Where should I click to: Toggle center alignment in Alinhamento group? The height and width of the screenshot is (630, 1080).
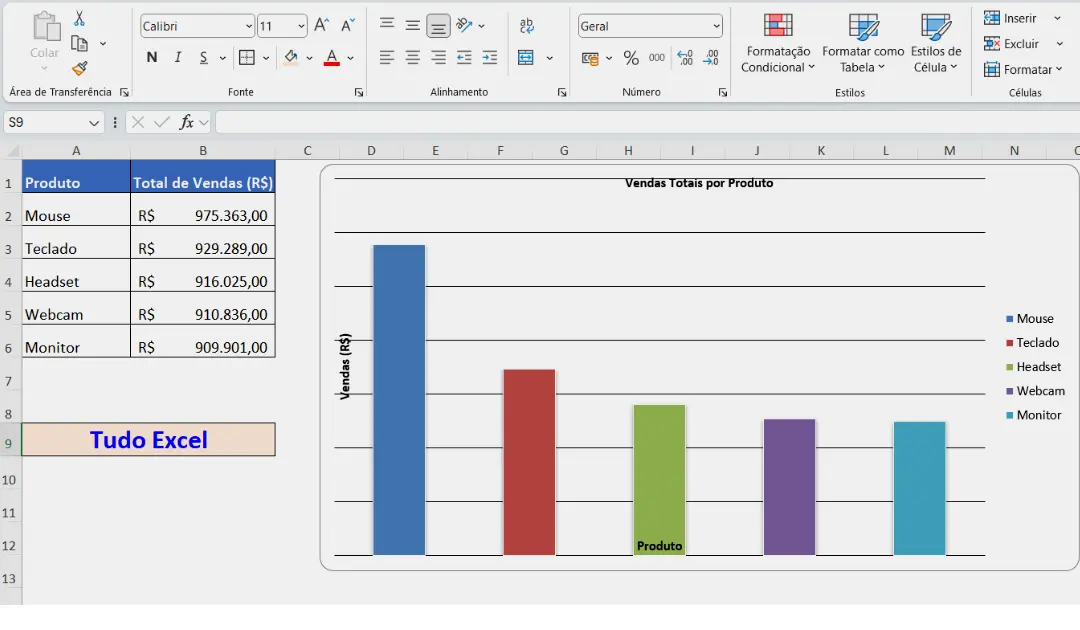pyautogui.click(x=411, y=58)
